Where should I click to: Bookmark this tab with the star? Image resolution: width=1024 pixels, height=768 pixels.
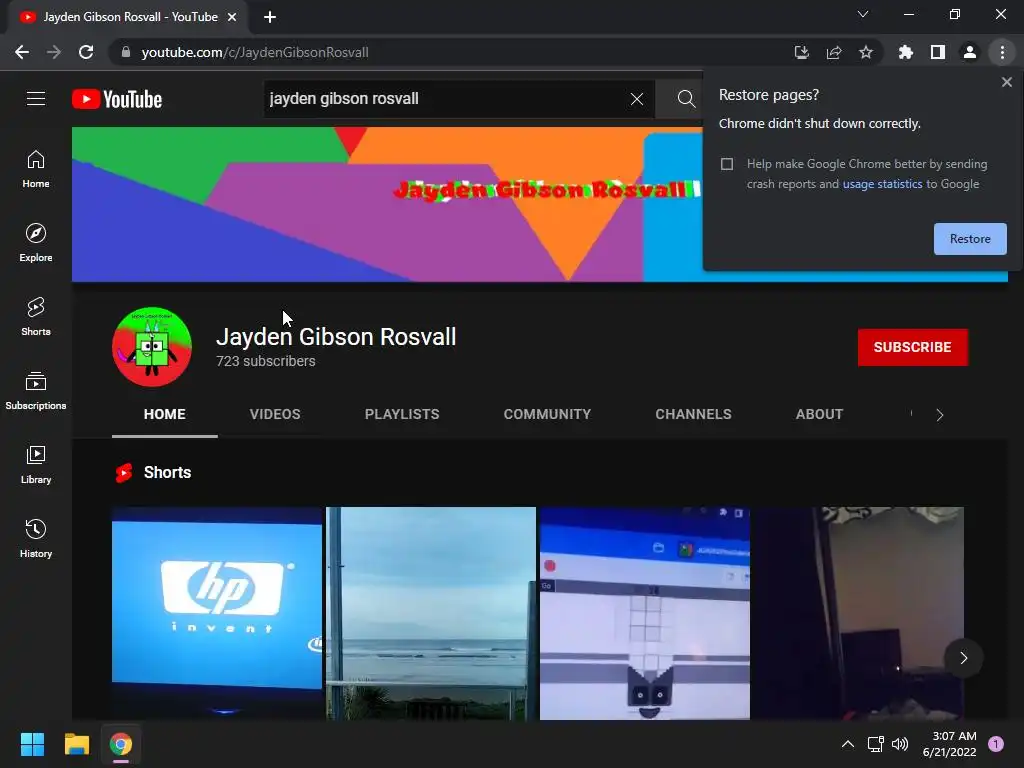click(x=866, y=52)
